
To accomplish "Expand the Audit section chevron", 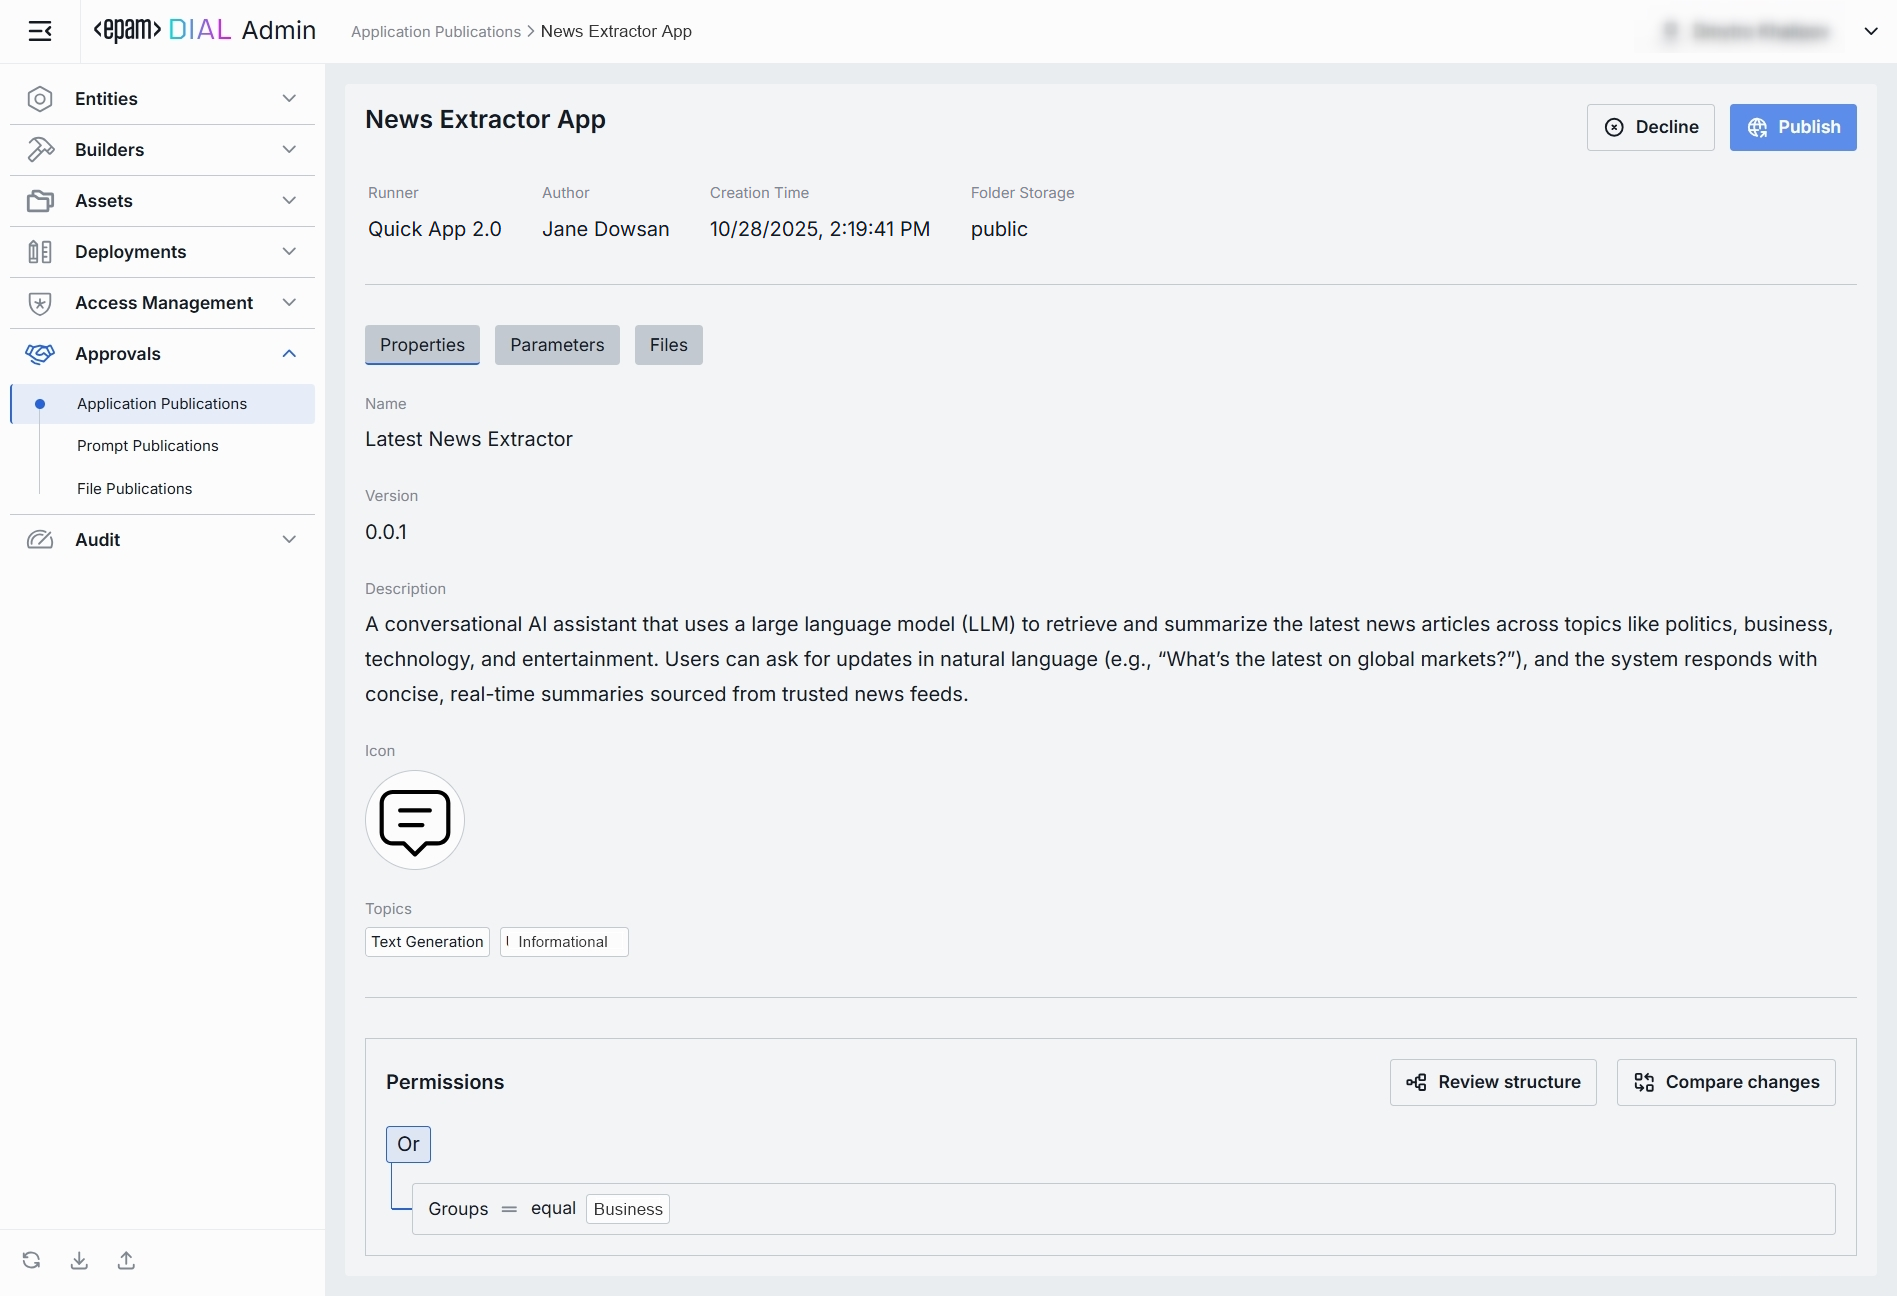I will [x=289, y=540].
